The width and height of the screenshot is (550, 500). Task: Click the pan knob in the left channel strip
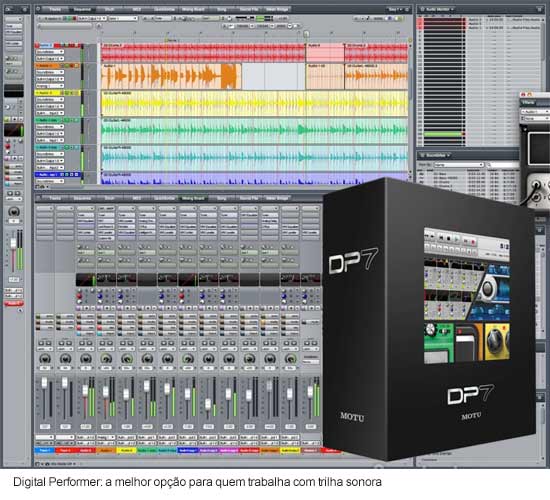pyautogui.click(x=14, y=212)
